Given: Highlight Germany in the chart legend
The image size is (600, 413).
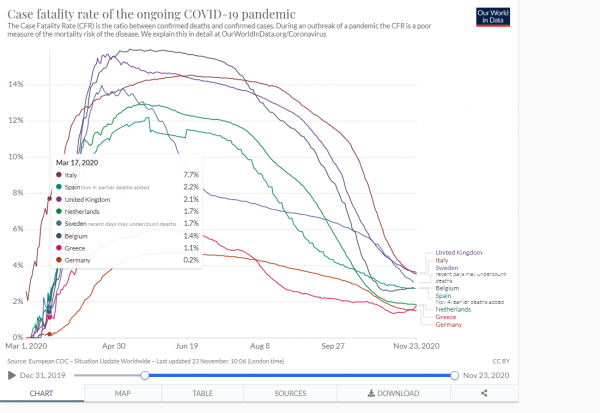Looking at the screenshot, I should pos(447,325).
